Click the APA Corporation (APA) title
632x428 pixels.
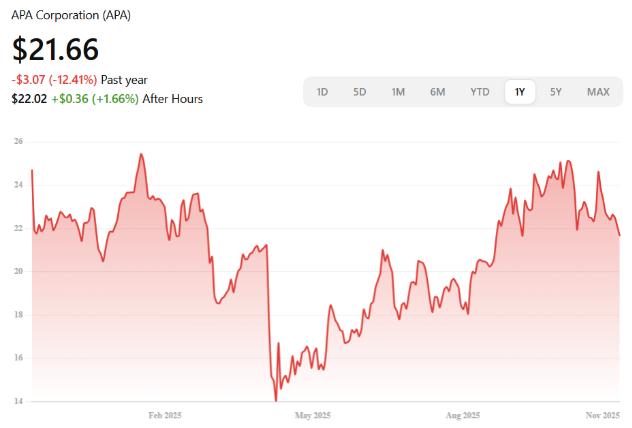tap(71, 16)
